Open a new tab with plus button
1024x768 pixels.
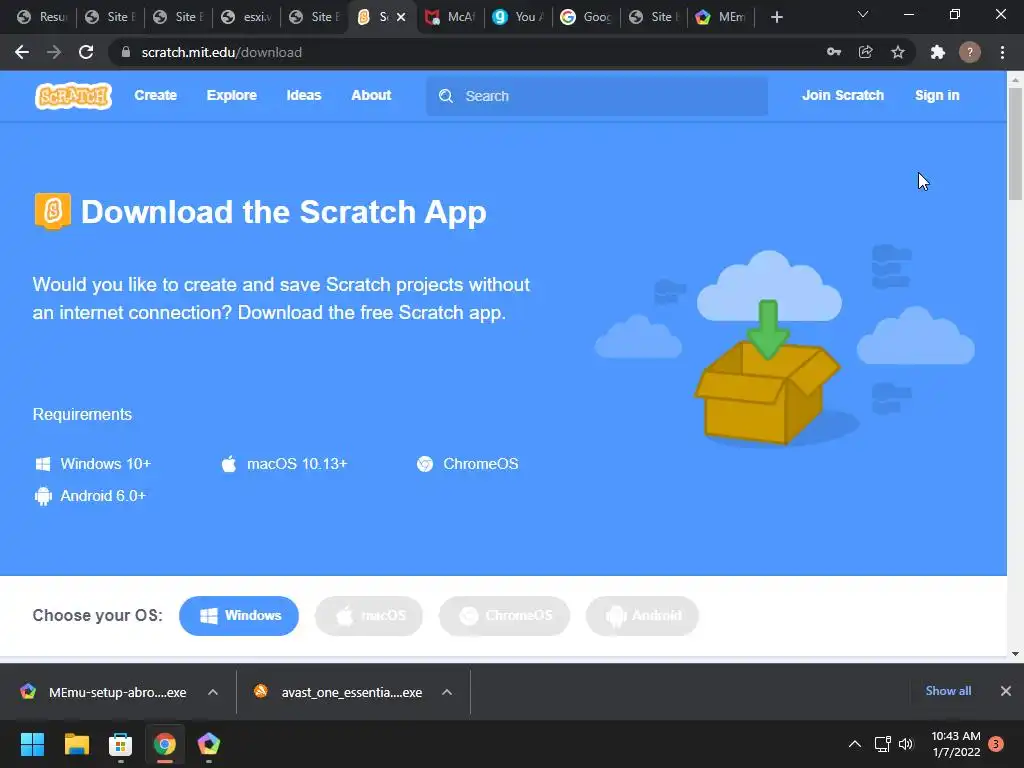pos(776,17)
